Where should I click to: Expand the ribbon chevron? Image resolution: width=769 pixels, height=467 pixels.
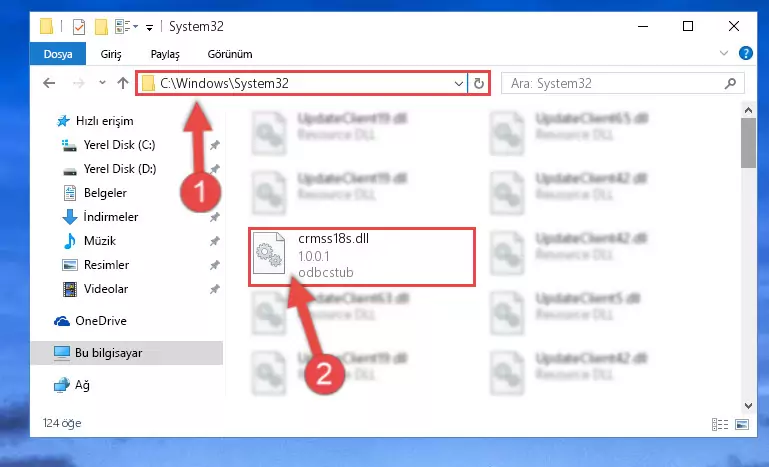(x=724, y=53)
